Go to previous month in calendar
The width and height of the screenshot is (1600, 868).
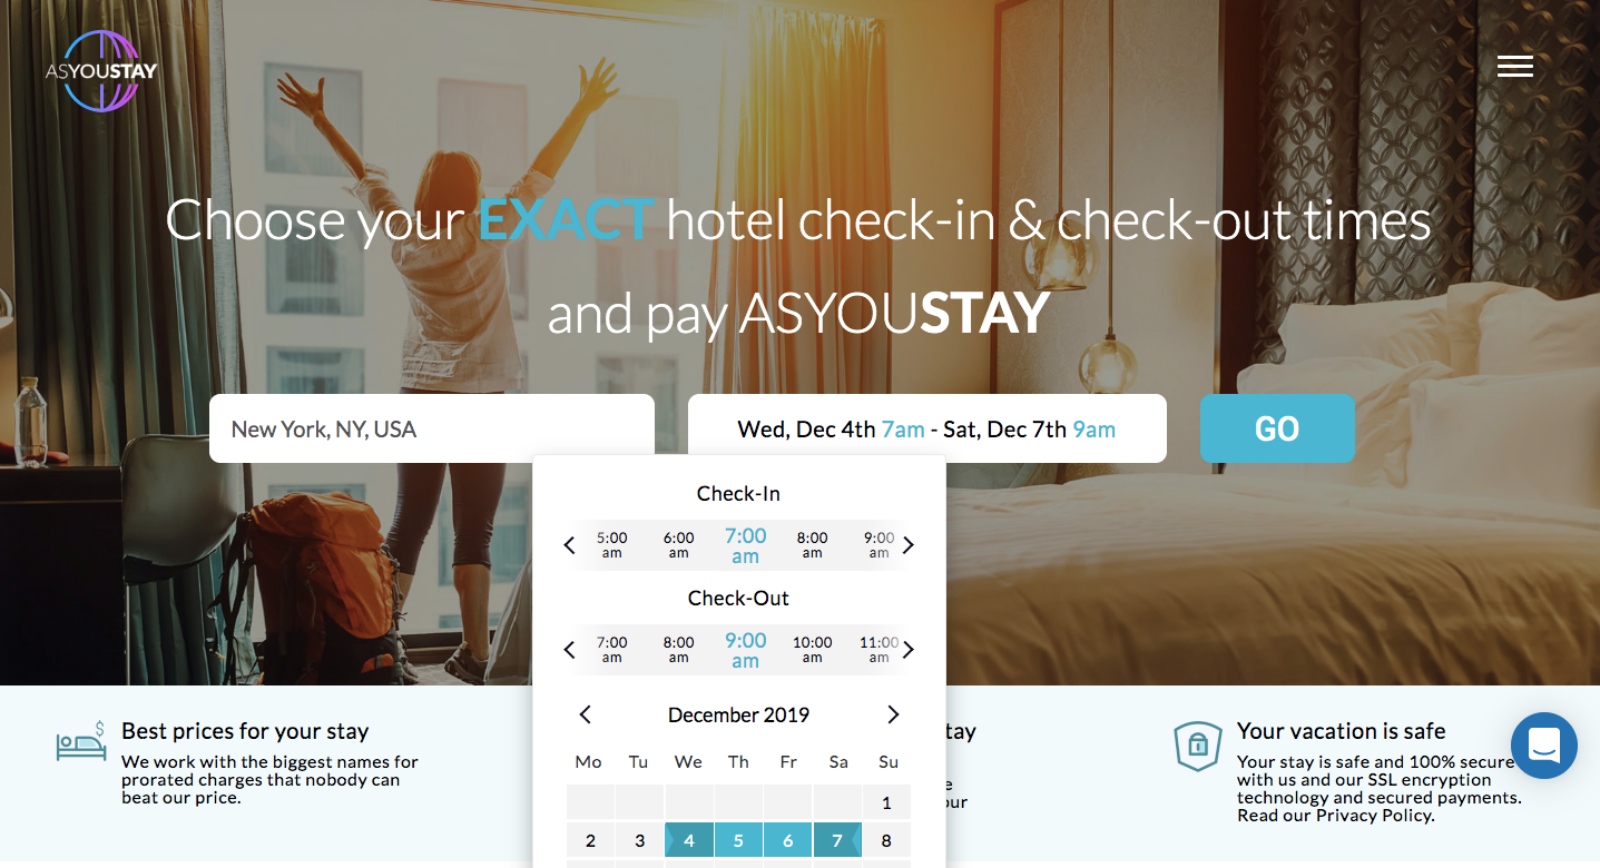pos(585,714)
